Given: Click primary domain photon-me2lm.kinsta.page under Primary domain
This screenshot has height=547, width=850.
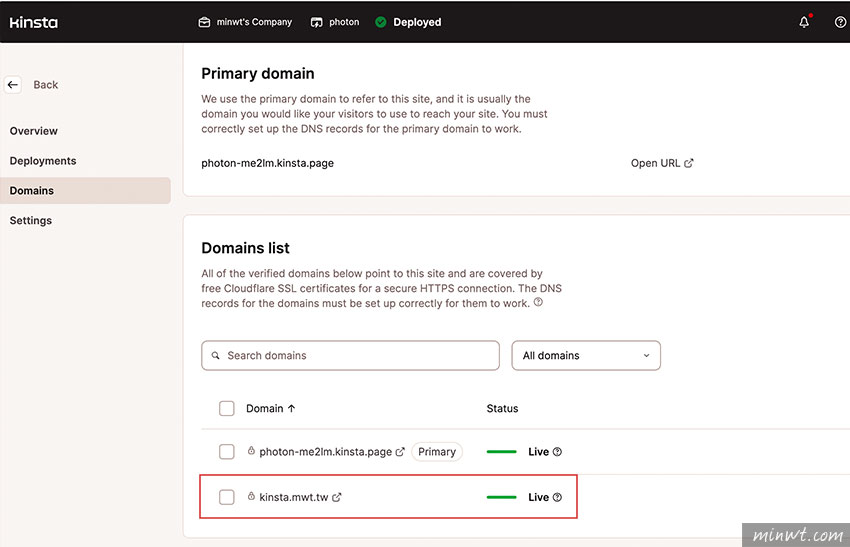Looking at the screenshot, I should coord(267,163).
